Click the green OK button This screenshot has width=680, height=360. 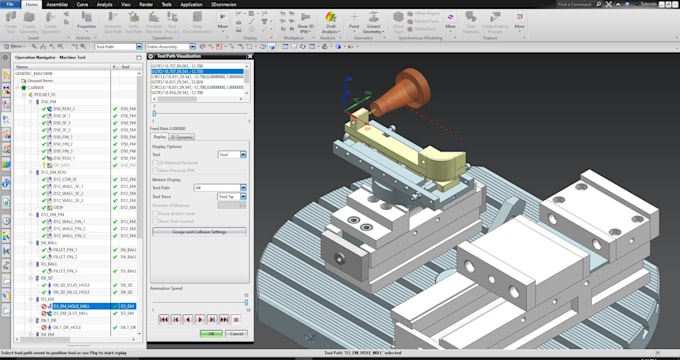(x=211, y=334)
